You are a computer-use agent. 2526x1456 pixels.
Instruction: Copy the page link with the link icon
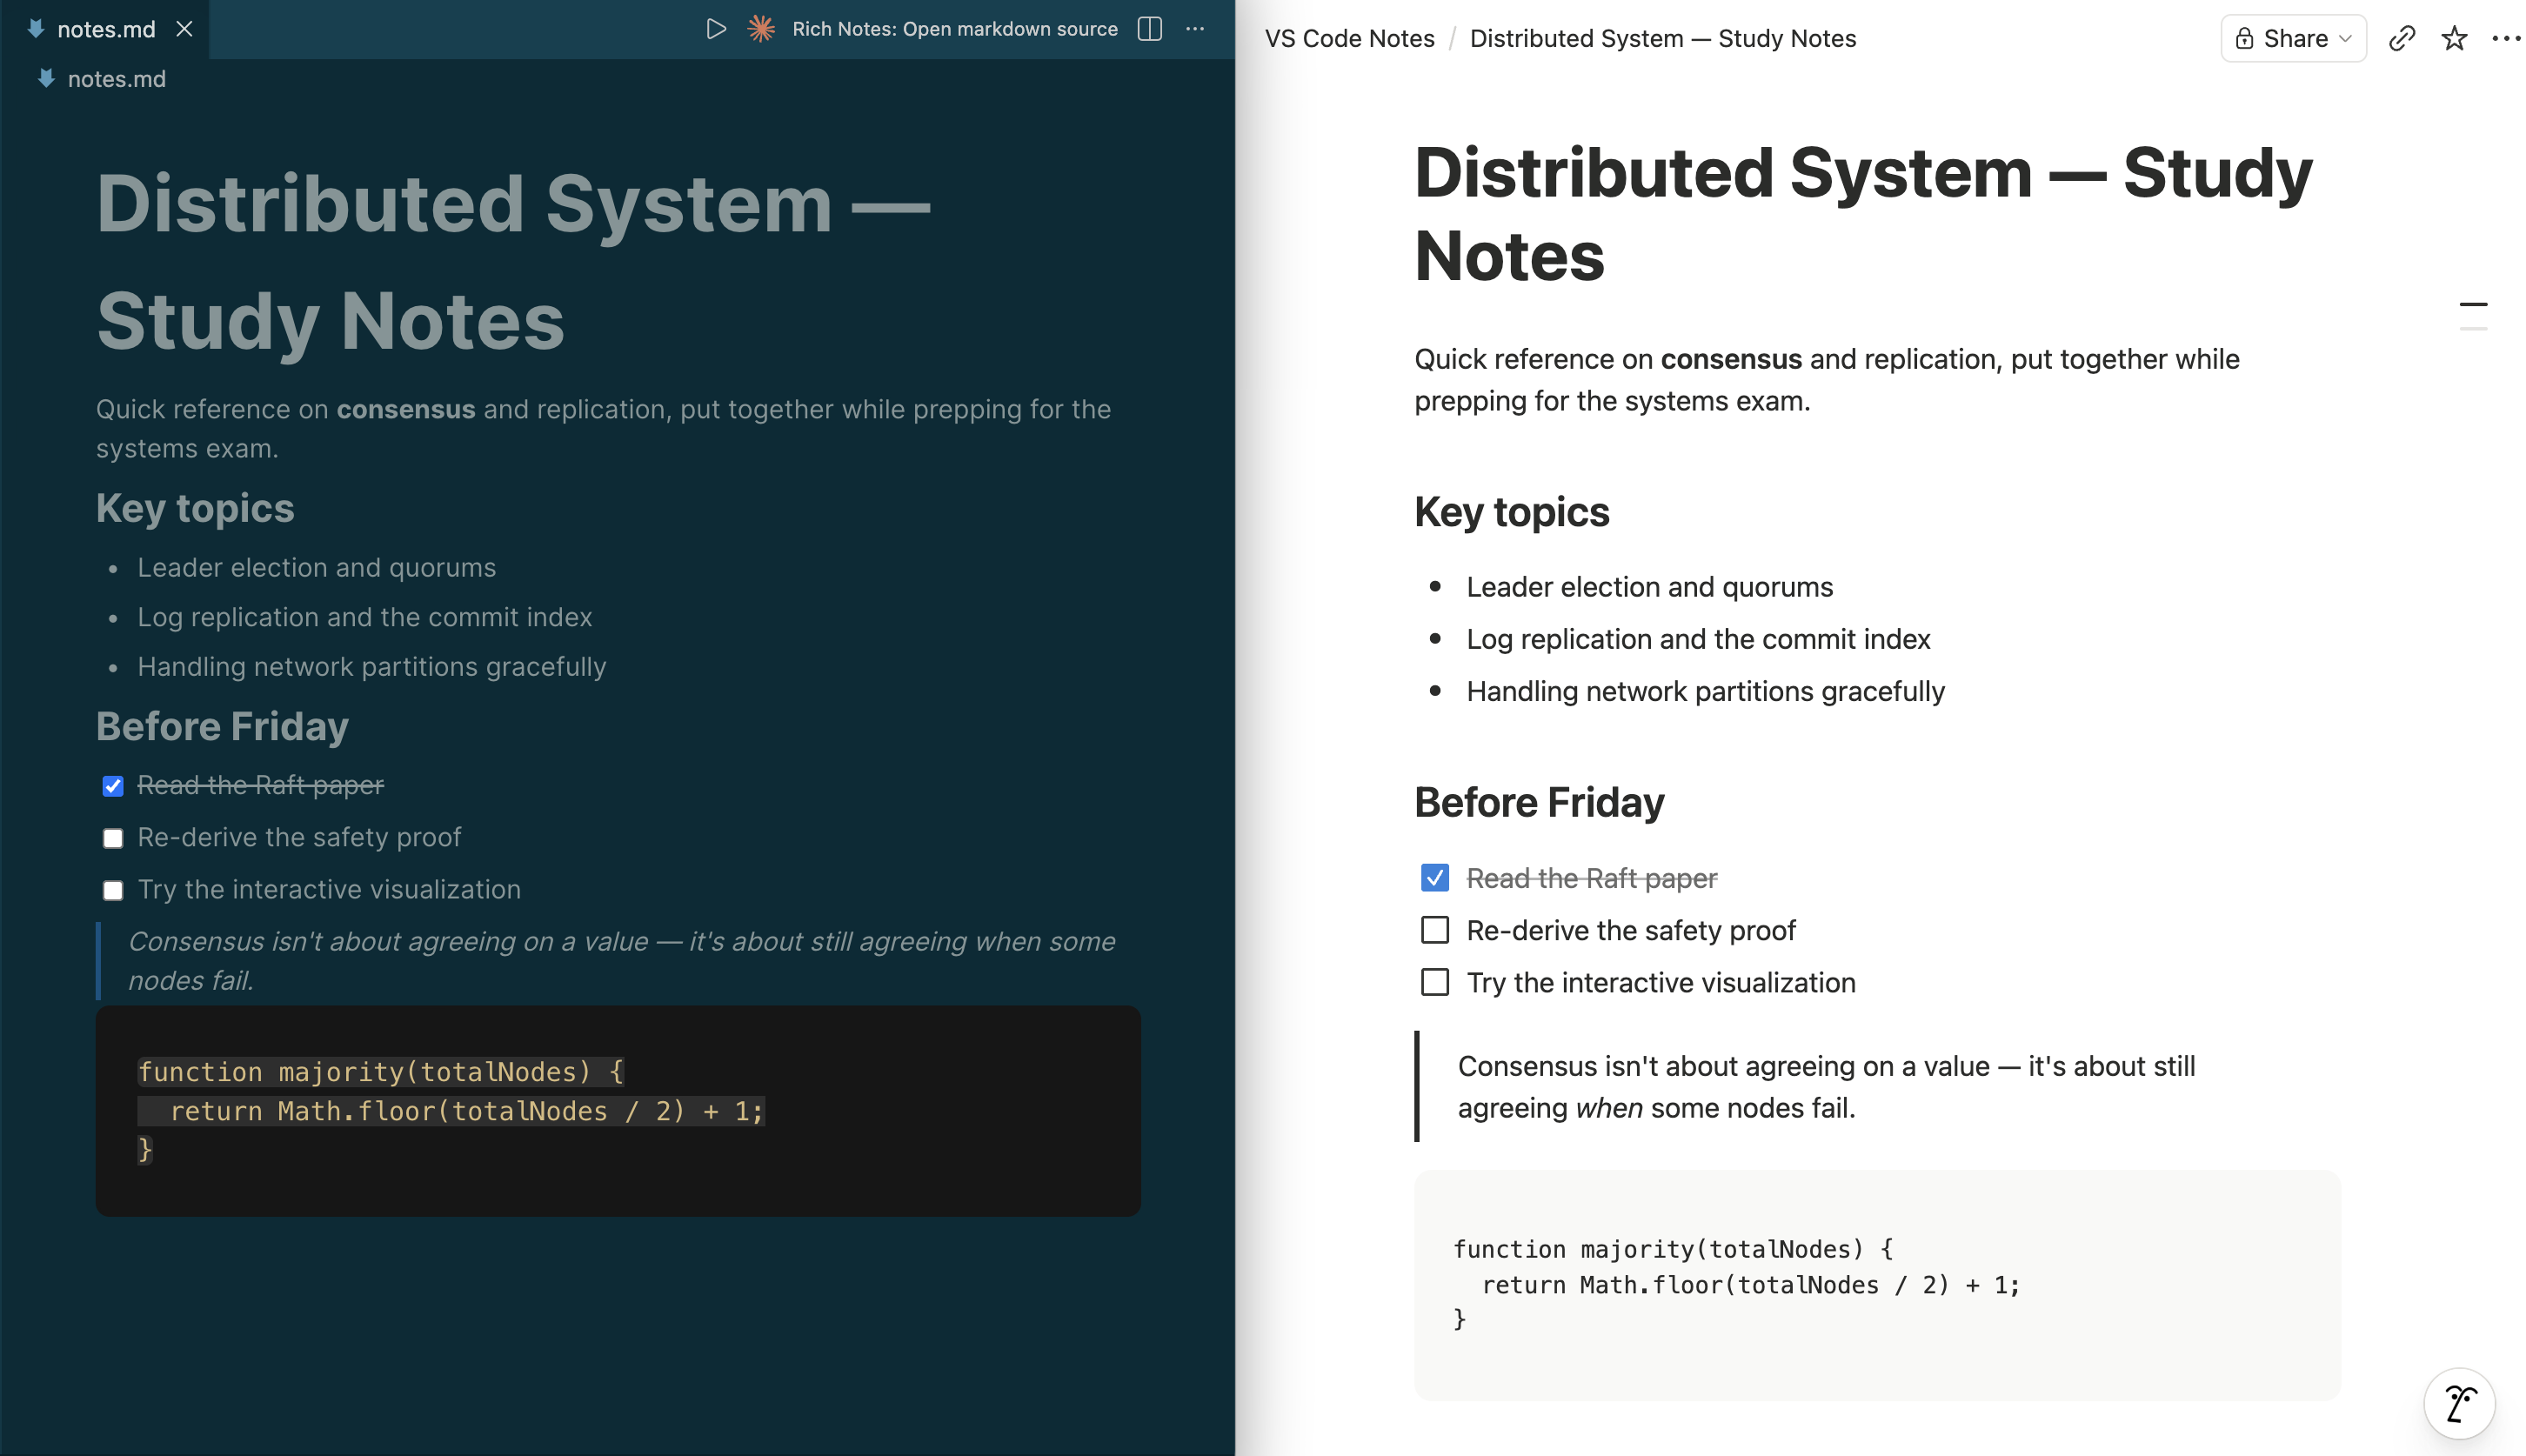pos(2402,38)
